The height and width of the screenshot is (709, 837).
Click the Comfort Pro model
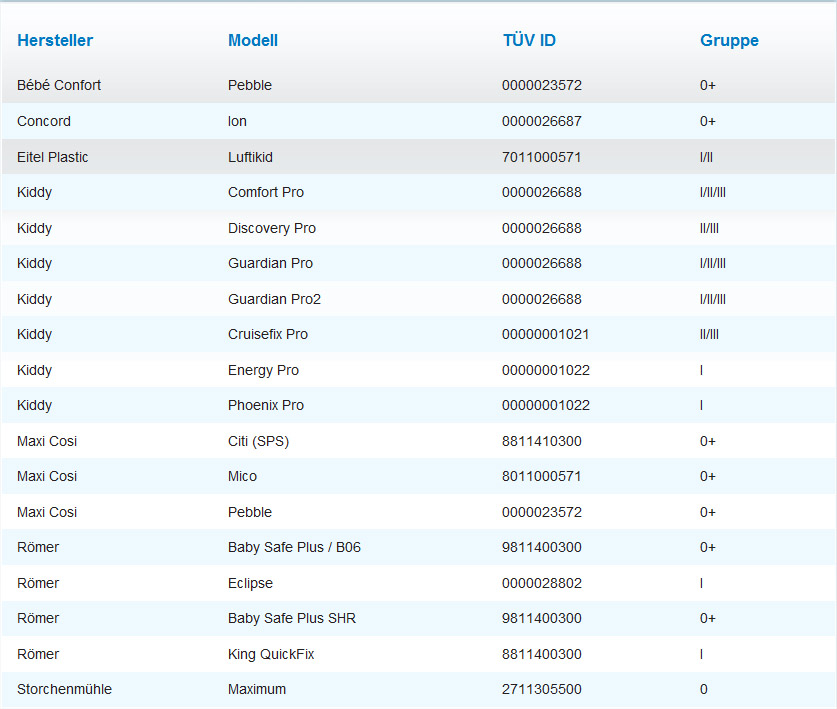tap(266, 192)
